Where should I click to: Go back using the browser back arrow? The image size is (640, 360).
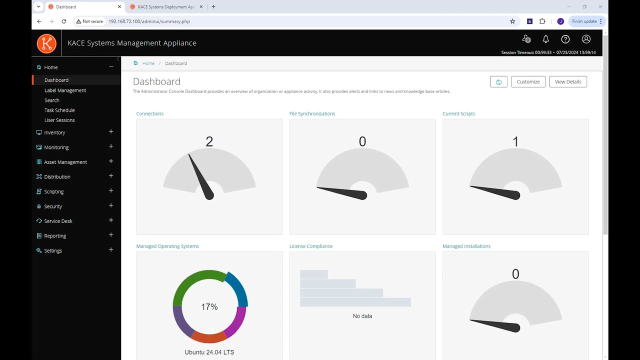click(x=39, y=21)
